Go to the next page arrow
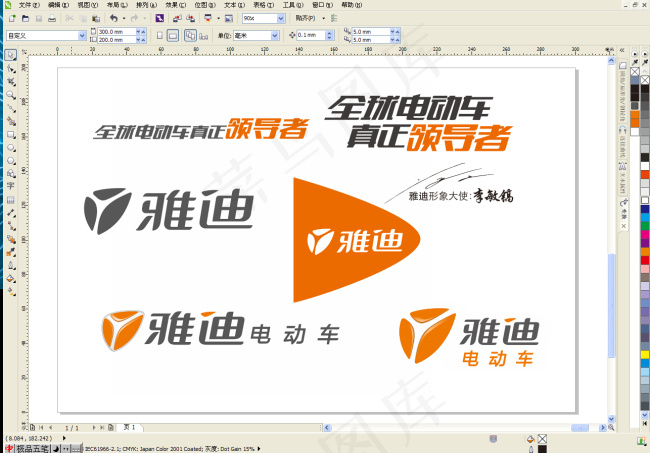Viewport: 650px width, 453px height. [x=94, y=427]
